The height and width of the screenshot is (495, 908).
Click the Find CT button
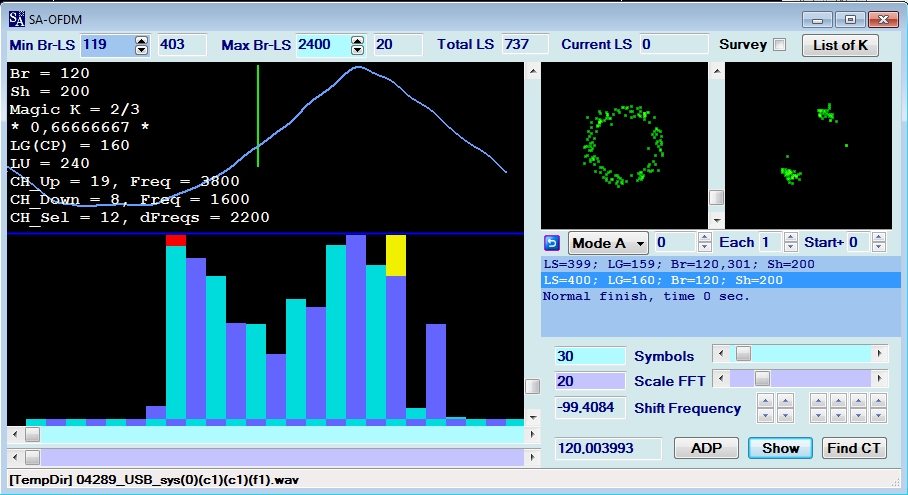pos(854,448)
